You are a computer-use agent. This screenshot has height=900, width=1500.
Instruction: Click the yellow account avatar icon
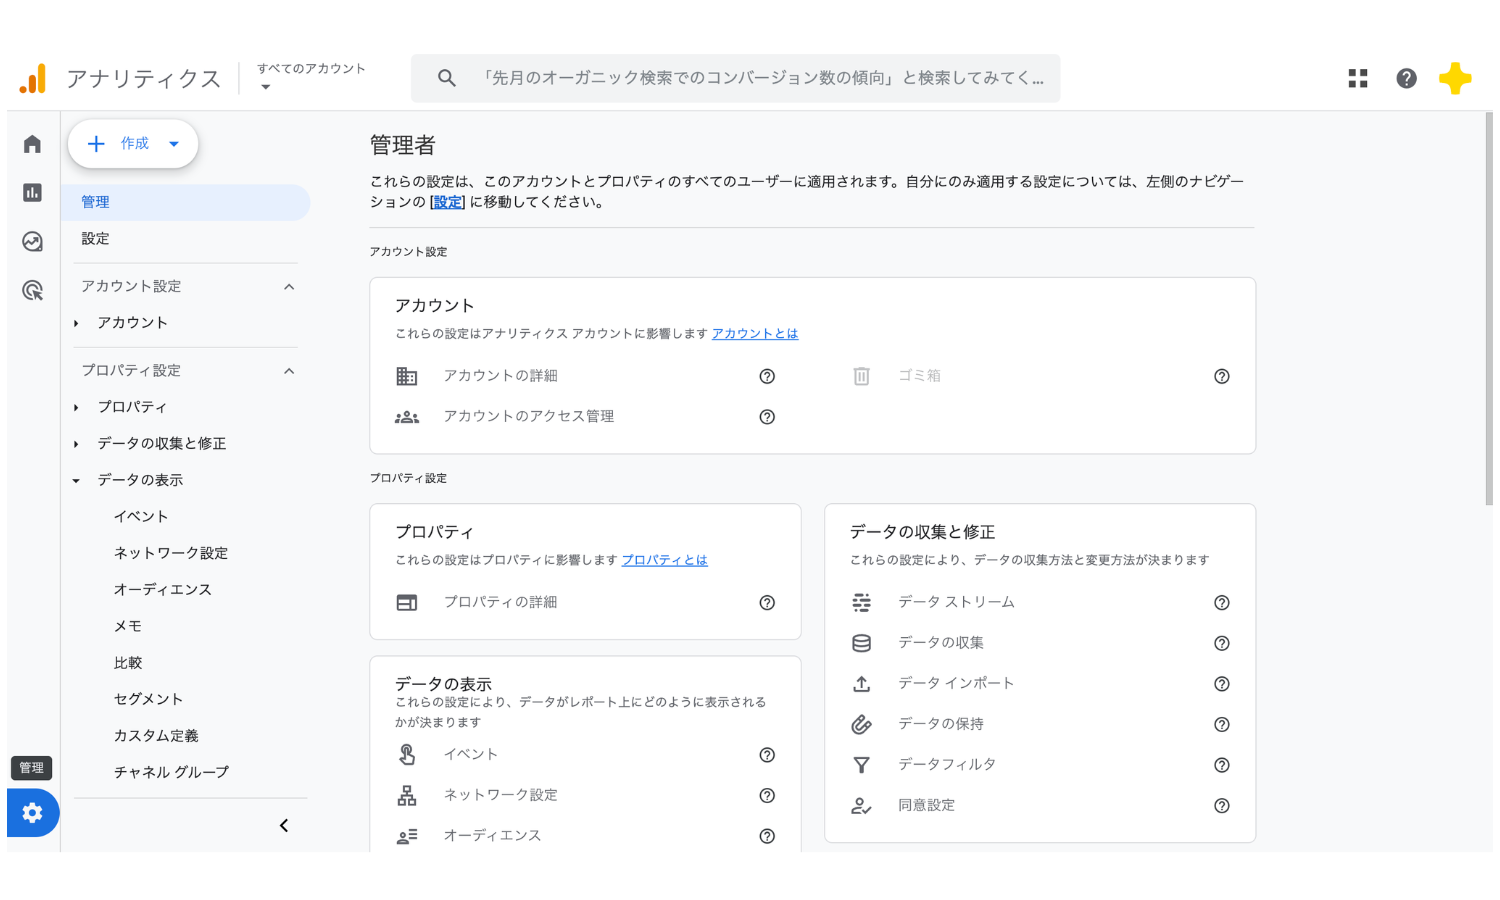tap(1455, 78)
